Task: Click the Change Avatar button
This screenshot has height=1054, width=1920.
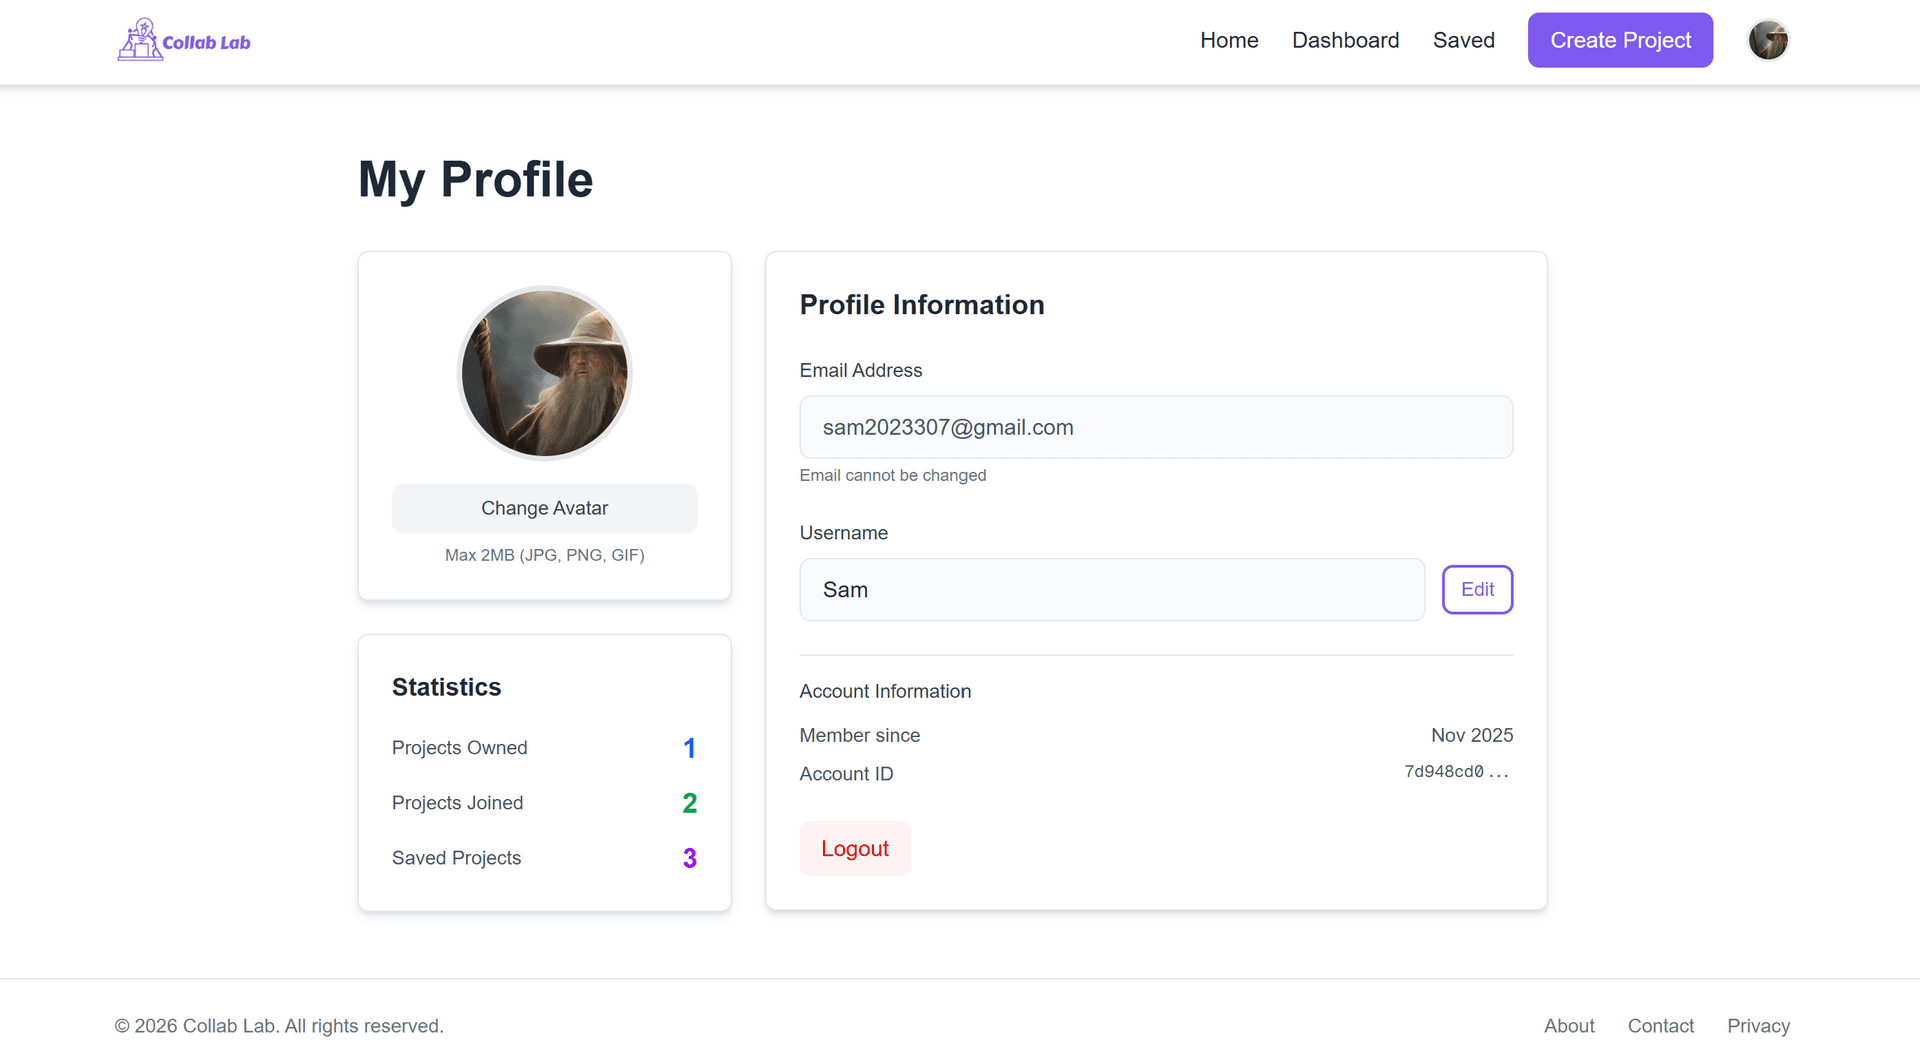Action: (544, 508)
